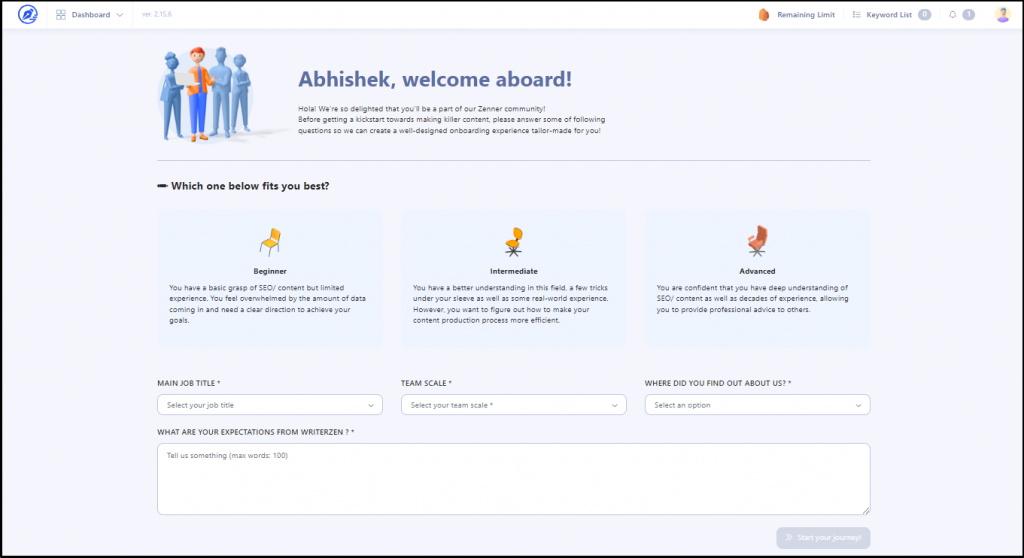
Task: Open the Keyword List
Action: pos(891,14)
